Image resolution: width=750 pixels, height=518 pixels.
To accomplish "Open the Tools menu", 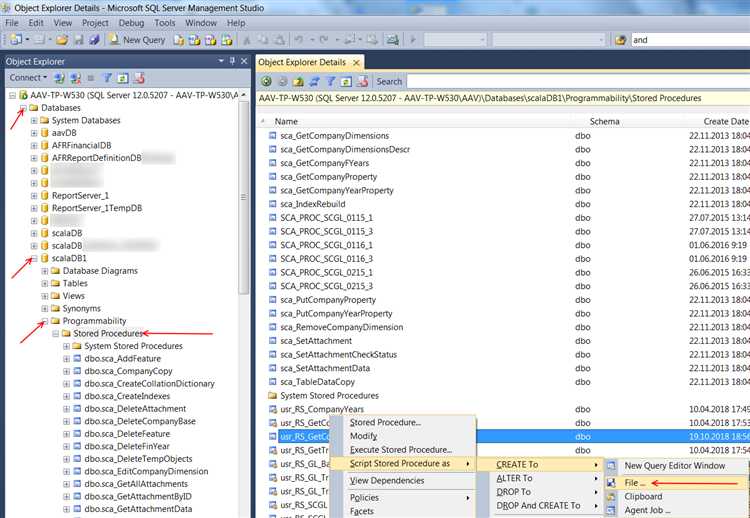I will [x=165, y=22].
